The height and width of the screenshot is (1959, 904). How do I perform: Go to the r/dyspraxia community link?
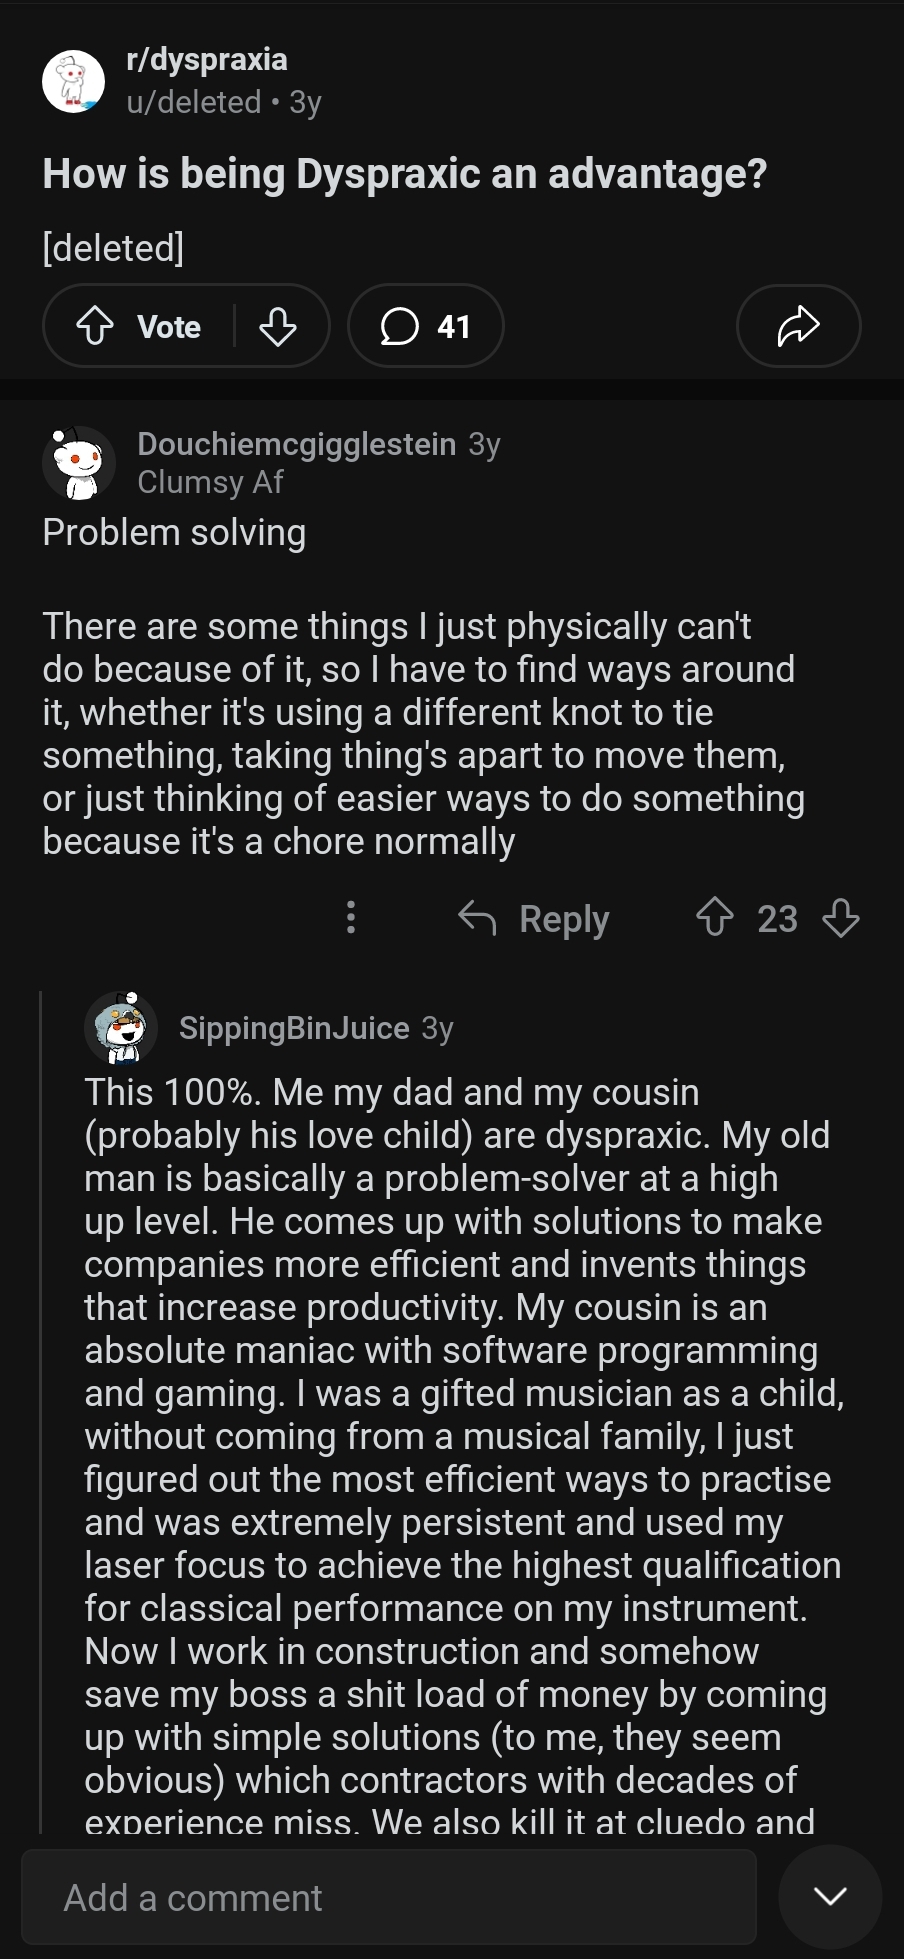[207, 59]
